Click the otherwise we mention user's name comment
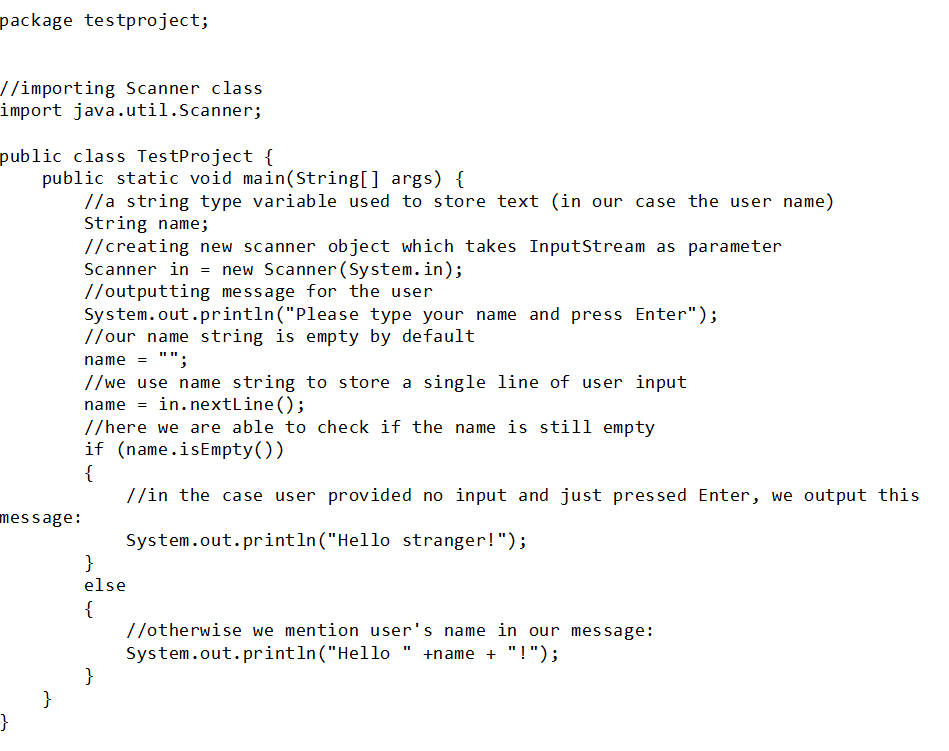The width and height of the screenshot is (949, 751). [x=390, y=631]
